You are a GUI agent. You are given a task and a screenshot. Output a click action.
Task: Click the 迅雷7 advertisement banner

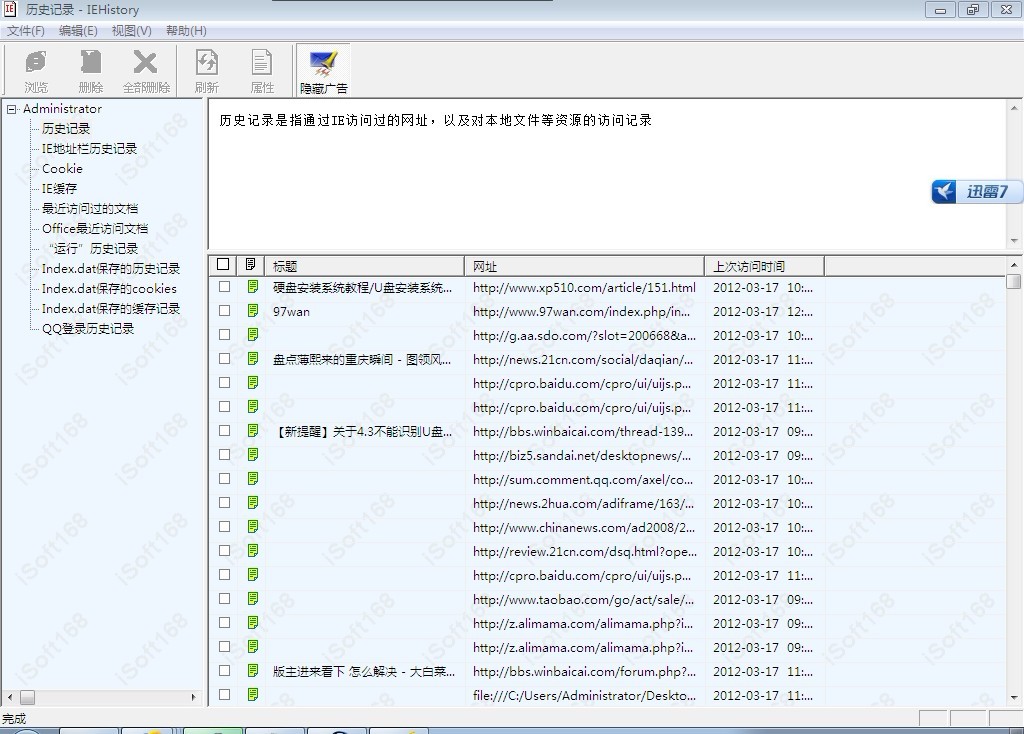pyautogui.click(x=976, y=192)
